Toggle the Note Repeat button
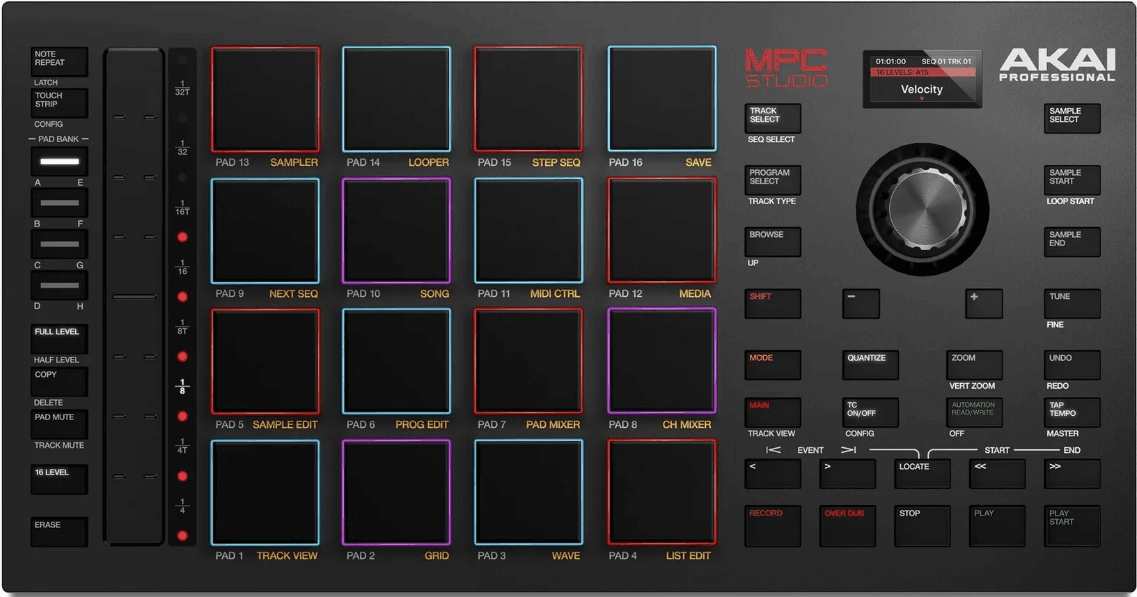Viewport: 1137px width, 597px height. tap(59, 62)
